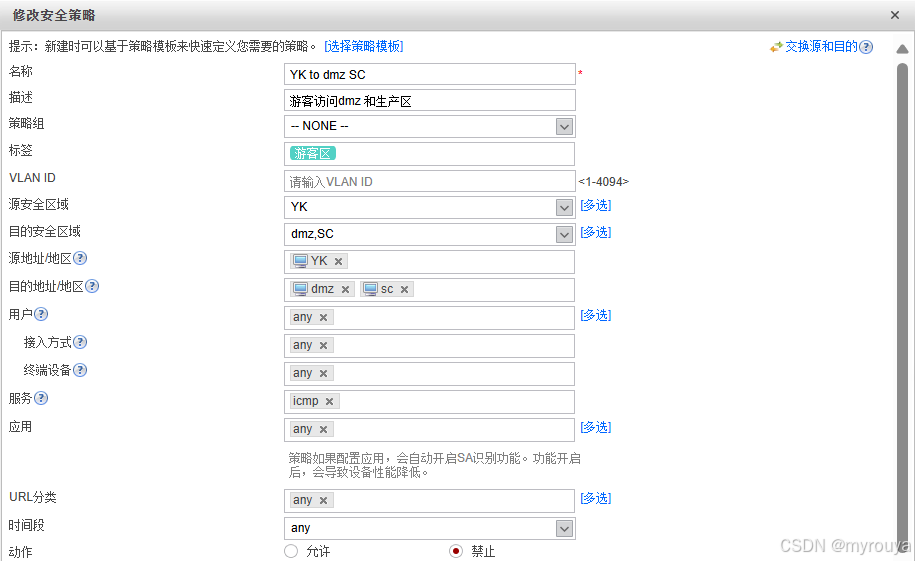The width and height of the screenshot is (915, 561).
Task: Click the VLAN ID input field
Action: [429, 182]
